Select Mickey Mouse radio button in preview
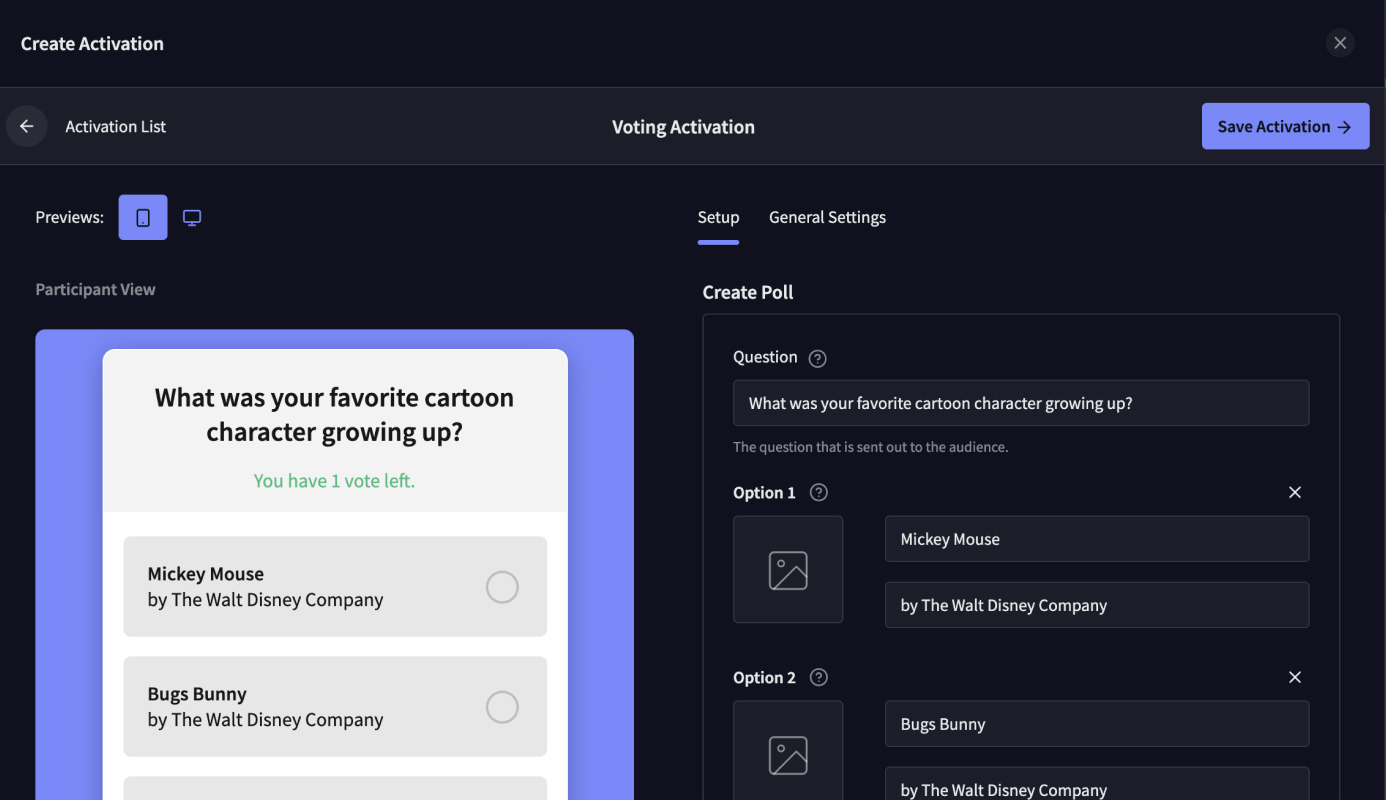Image resolution: width=1386 pixels, height=800 pixels. tap(502, 587)
